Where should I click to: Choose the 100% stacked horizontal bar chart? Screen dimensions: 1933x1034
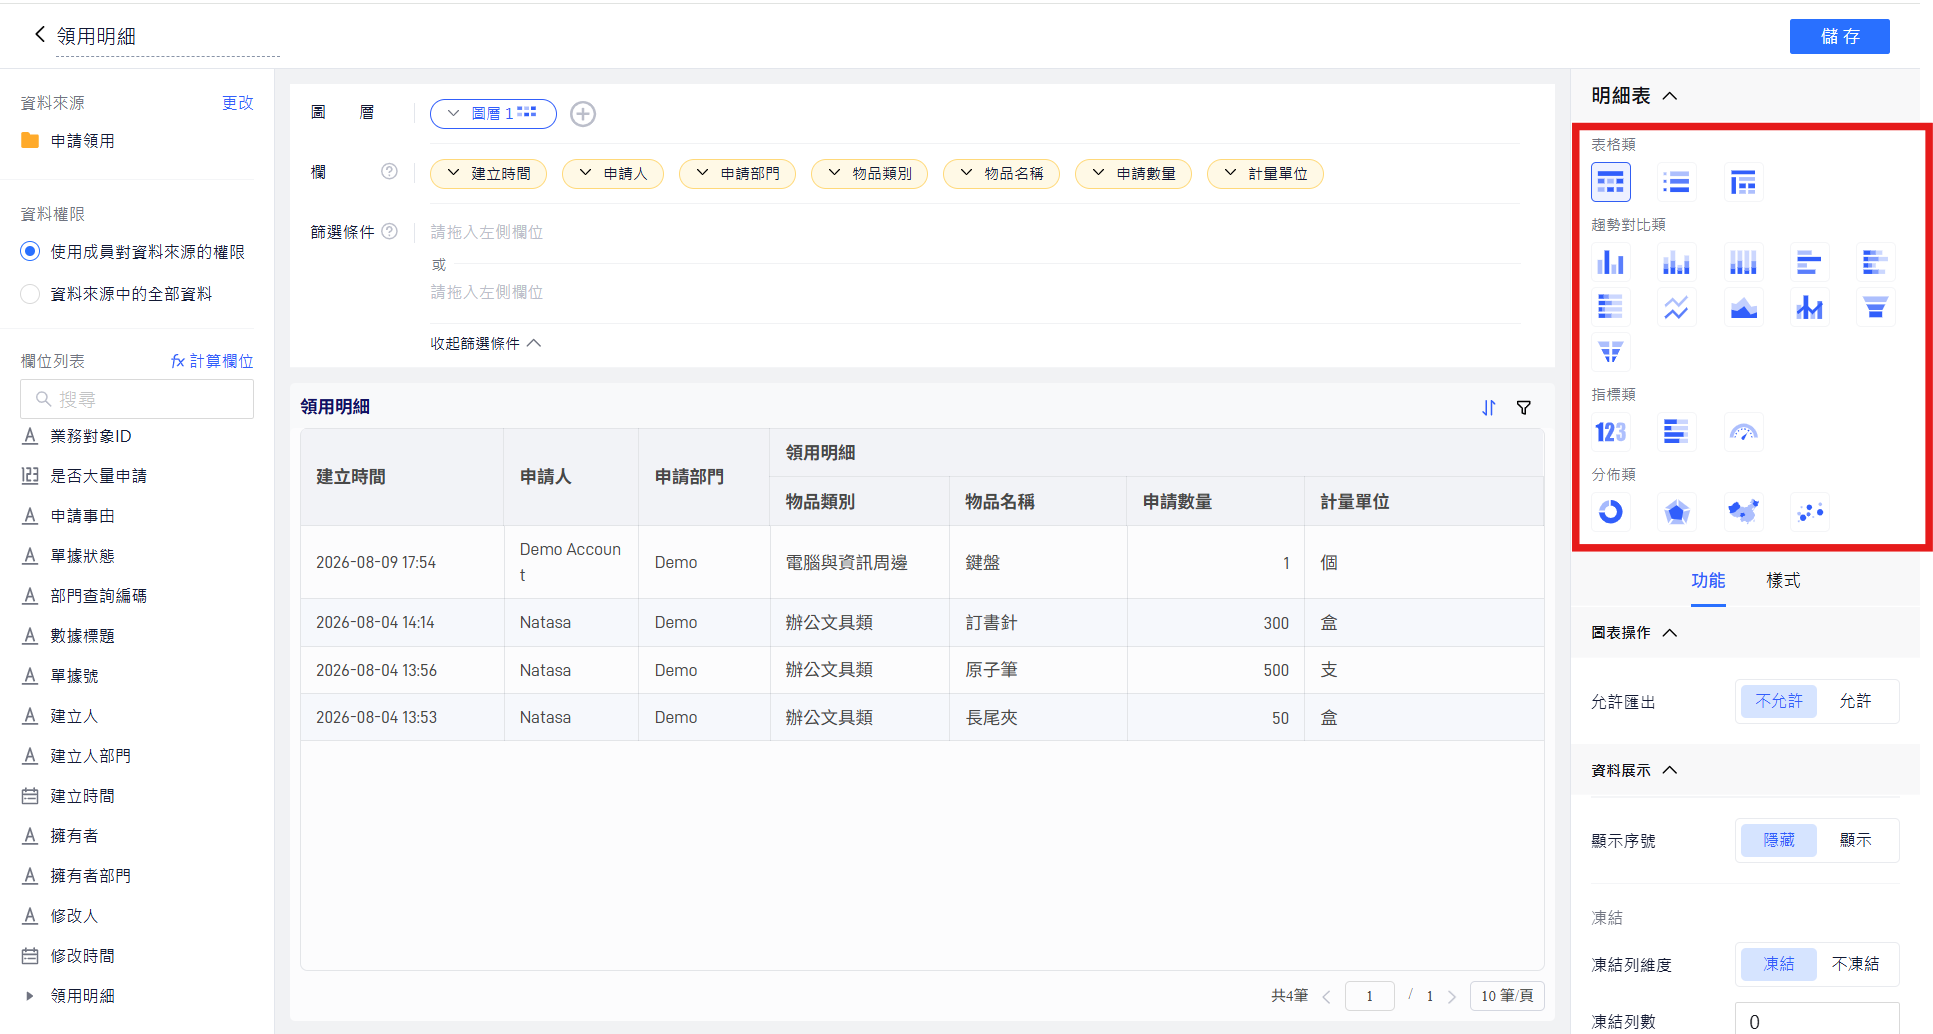tap(1610, 307)
